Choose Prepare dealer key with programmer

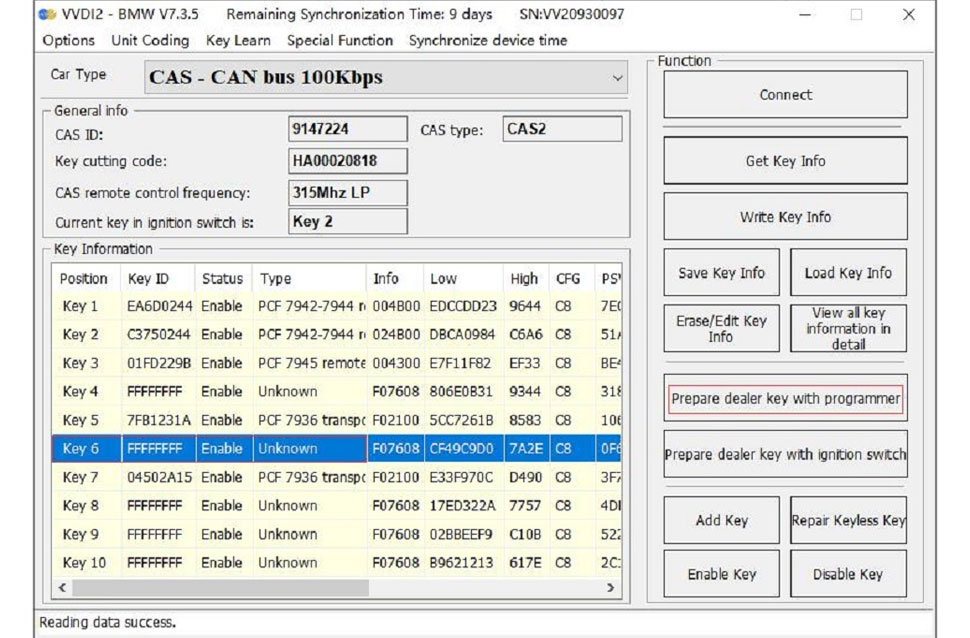[x=785, y=399]
